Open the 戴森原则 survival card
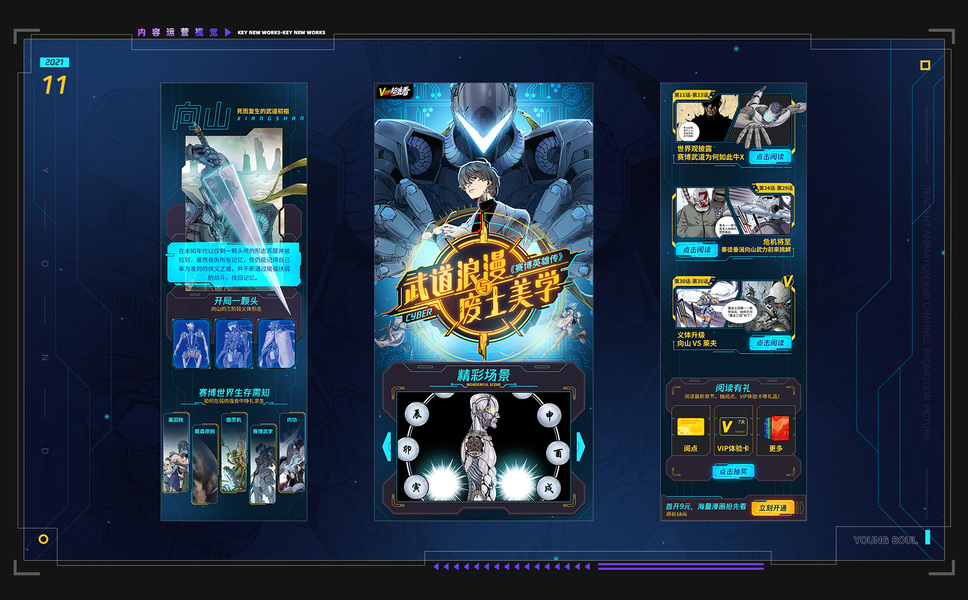This screenshot has width=968, height=600. point(204,465)
